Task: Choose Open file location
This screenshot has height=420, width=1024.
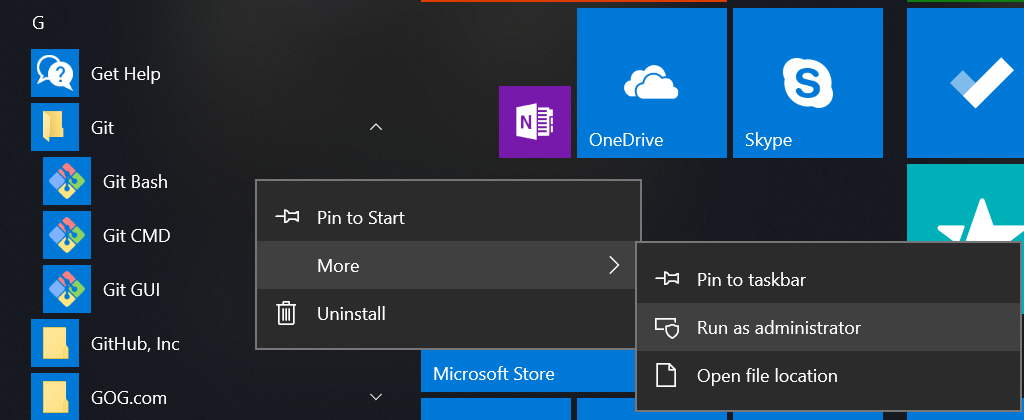Action: tap(766, 376)
